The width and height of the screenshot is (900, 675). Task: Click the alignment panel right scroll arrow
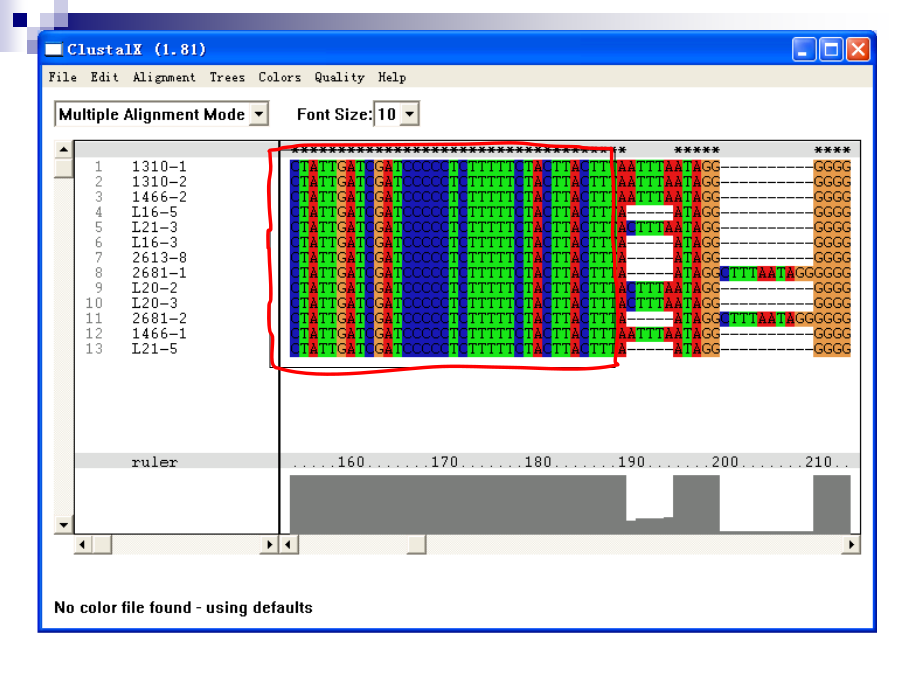point(851,544)
